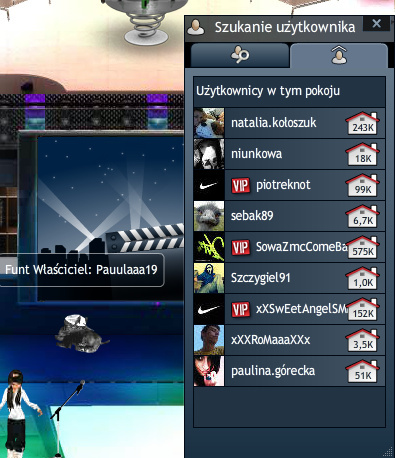Click sebak89's 6,7K house icon
Screen dimensions: 395x458
(362, 216)
